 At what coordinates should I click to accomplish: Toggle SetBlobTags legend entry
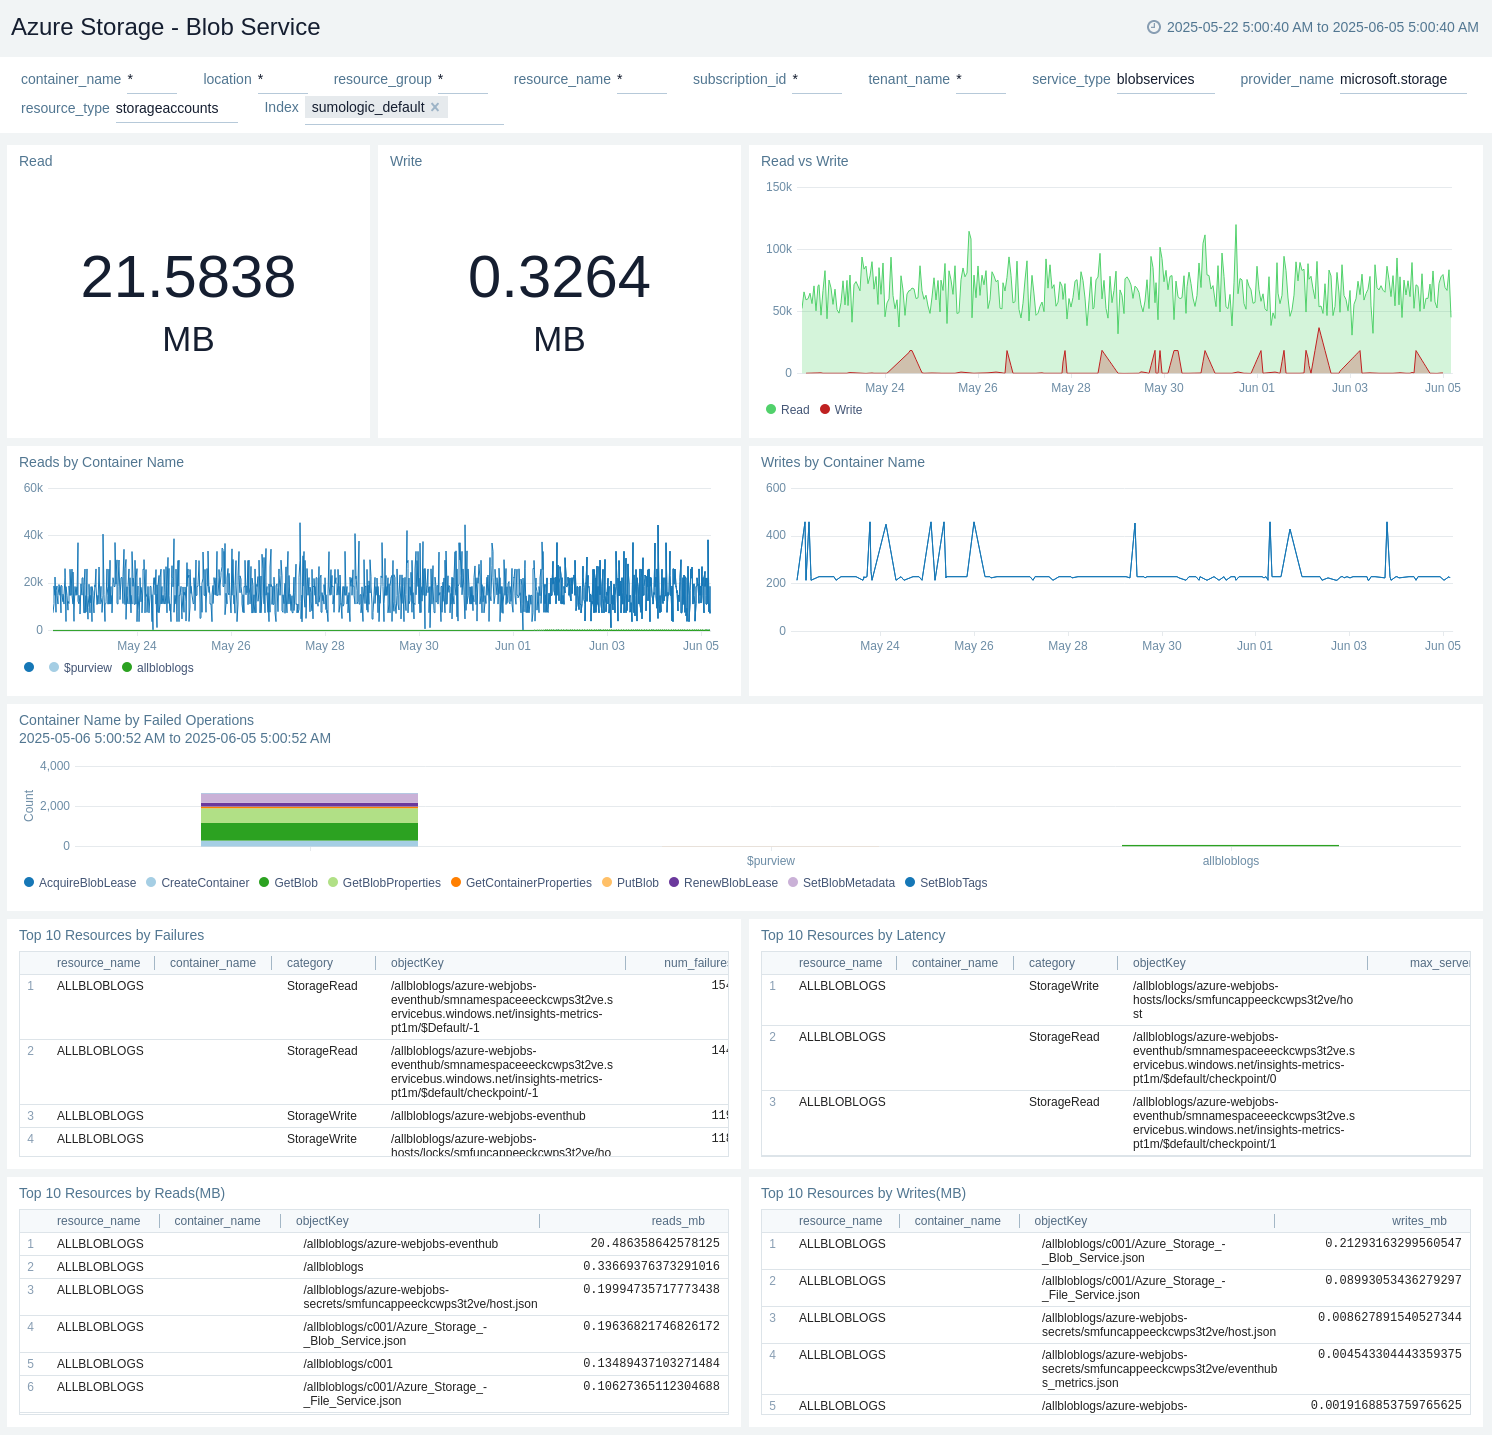click(947, 883)
